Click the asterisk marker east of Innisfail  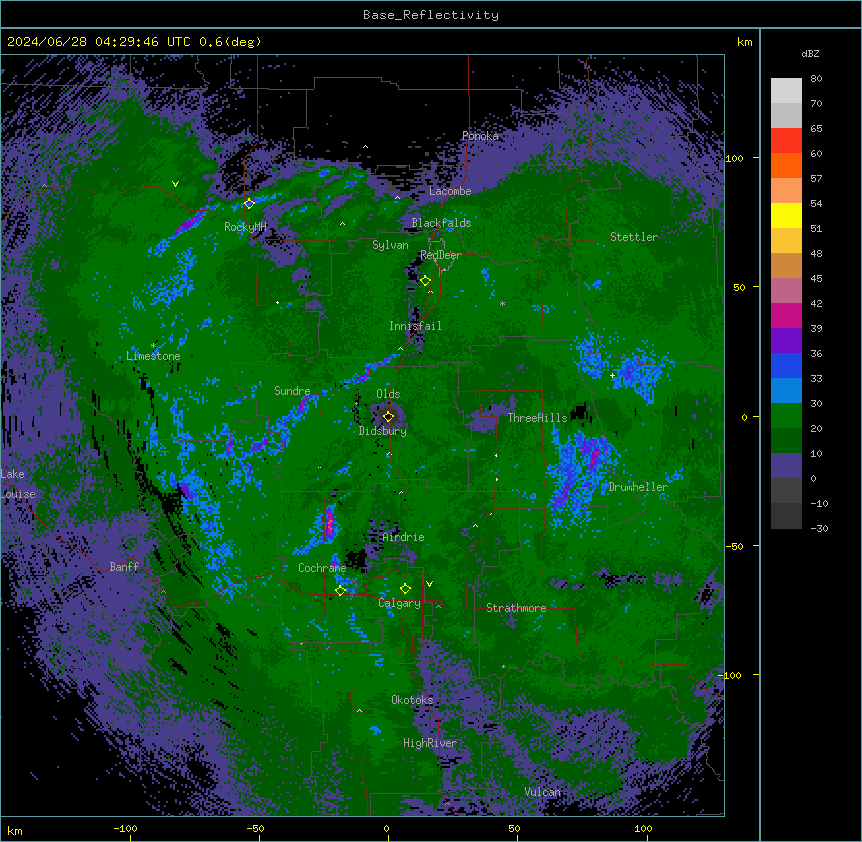[x=502, y=303]
